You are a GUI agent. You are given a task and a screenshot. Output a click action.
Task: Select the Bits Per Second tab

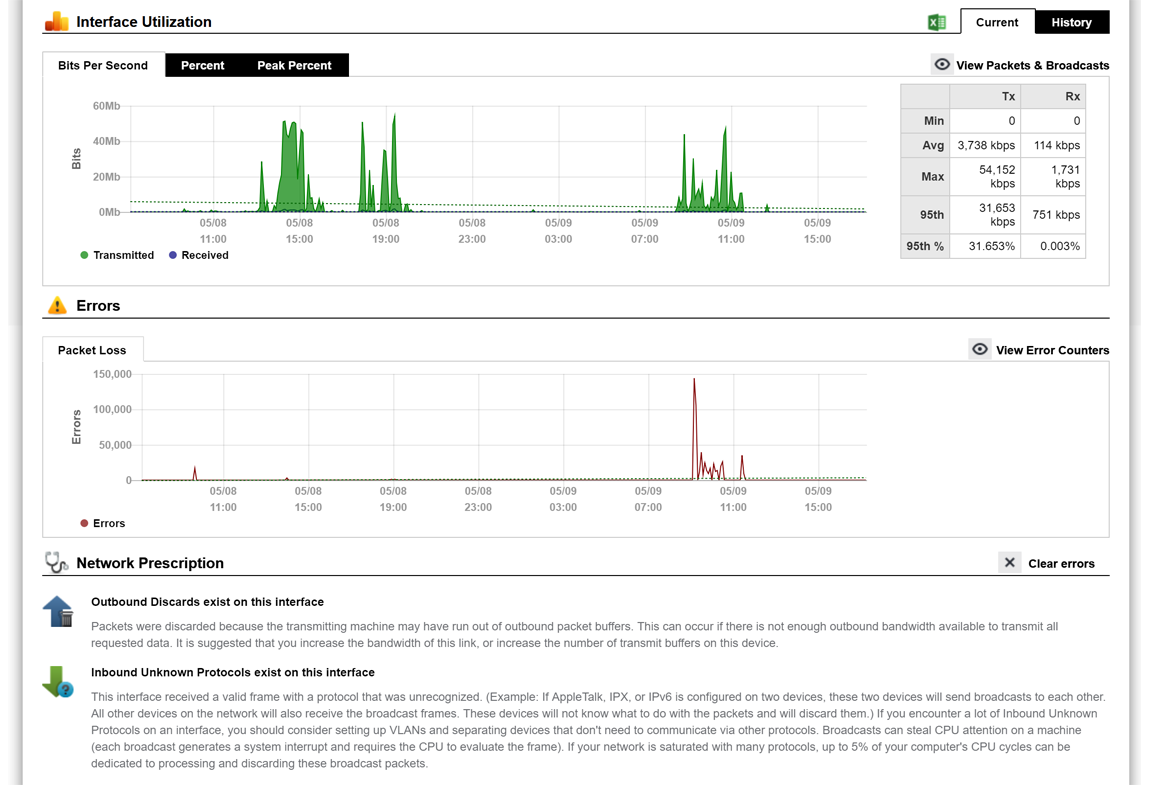103,65
